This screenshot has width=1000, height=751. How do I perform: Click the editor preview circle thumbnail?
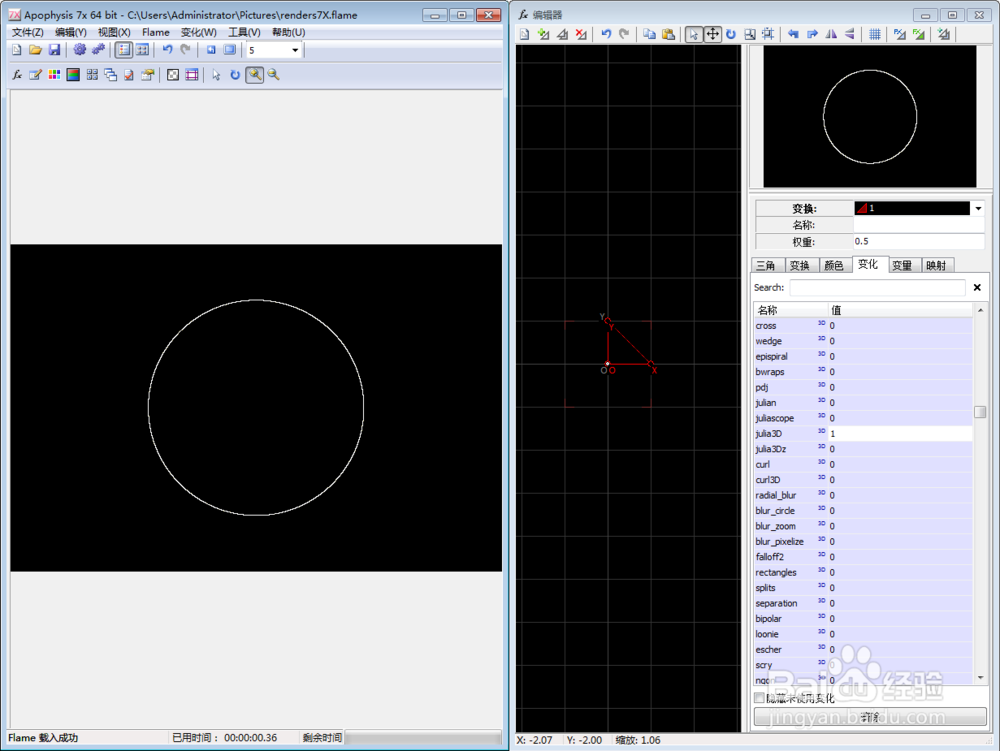coord(870,116)
